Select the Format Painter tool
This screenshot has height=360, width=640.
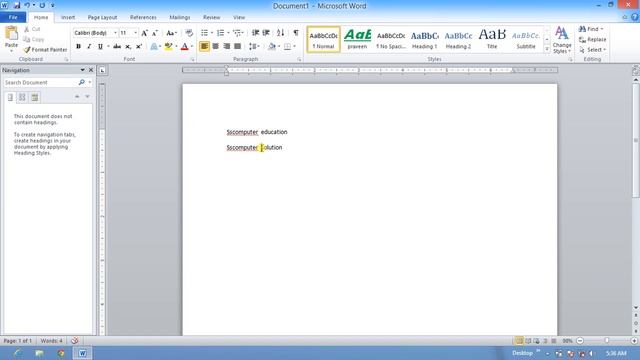point(45,49)
